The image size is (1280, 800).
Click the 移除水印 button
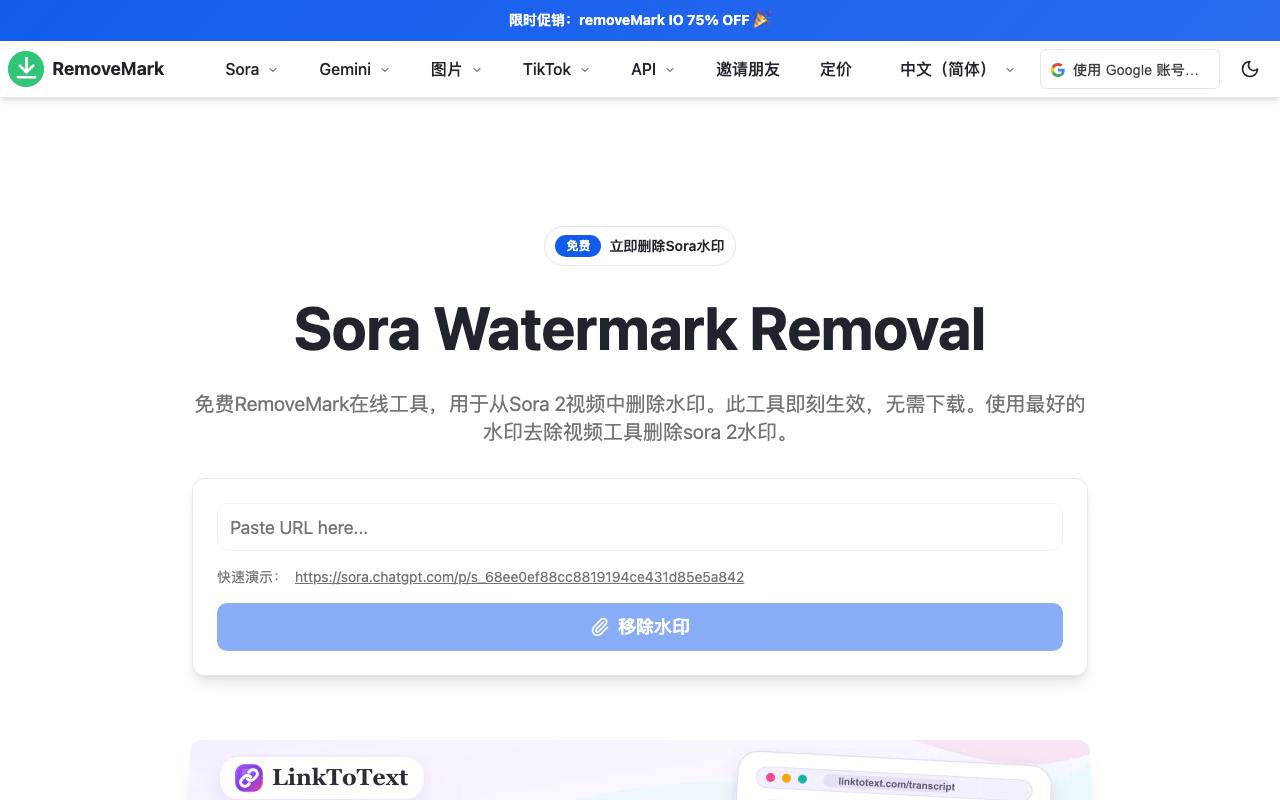point(640,627)
